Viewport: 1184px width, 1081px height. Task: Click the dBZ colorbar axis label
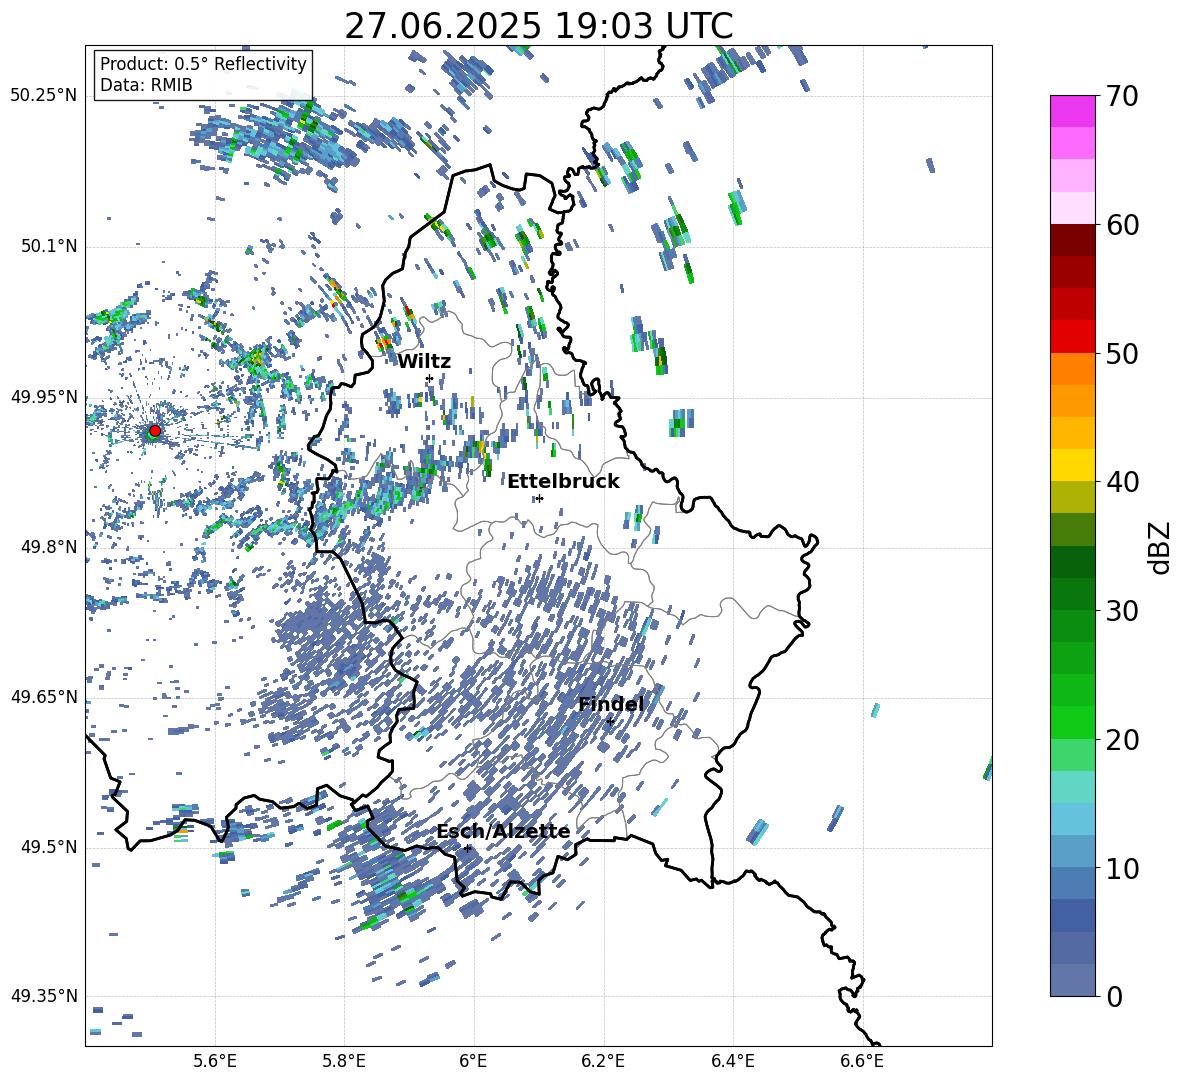tap(1160, 547)
